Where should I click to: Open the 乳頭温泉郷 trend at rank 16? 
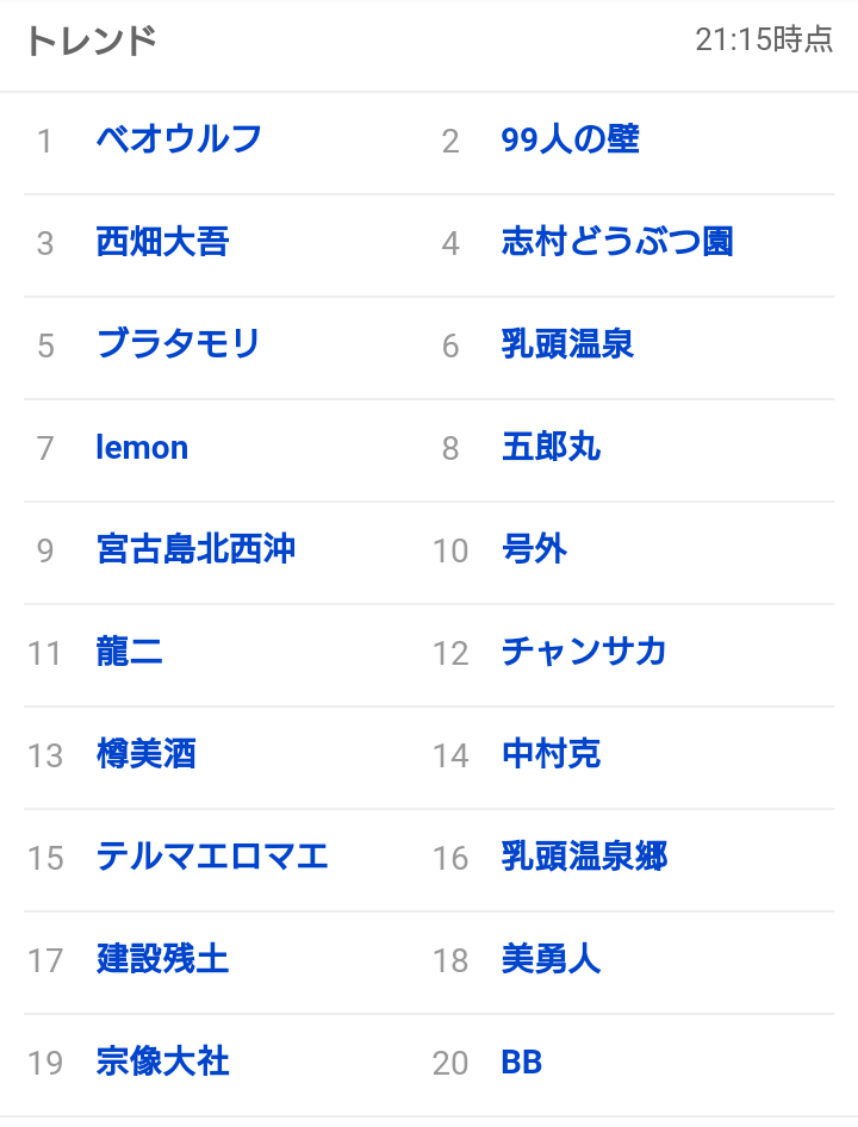584,857
